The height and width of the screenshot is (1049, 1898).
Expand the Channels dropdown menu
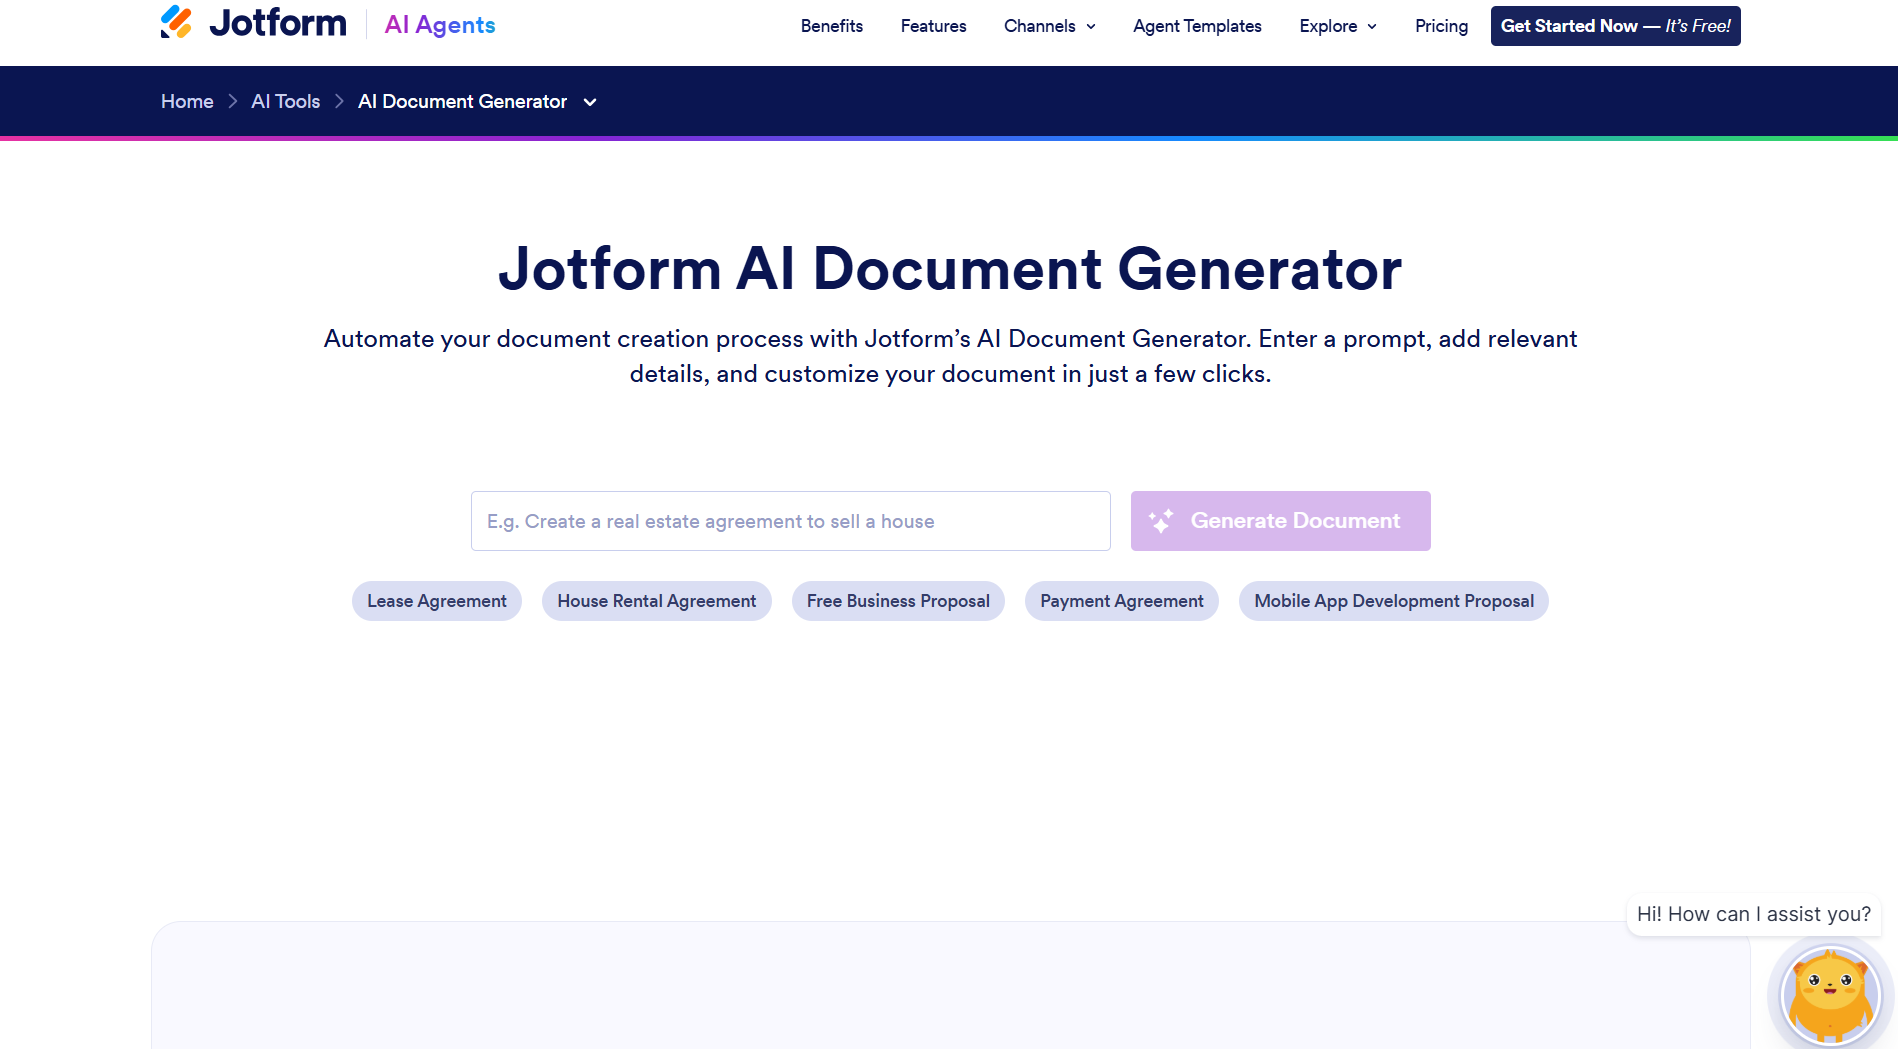1050,26
